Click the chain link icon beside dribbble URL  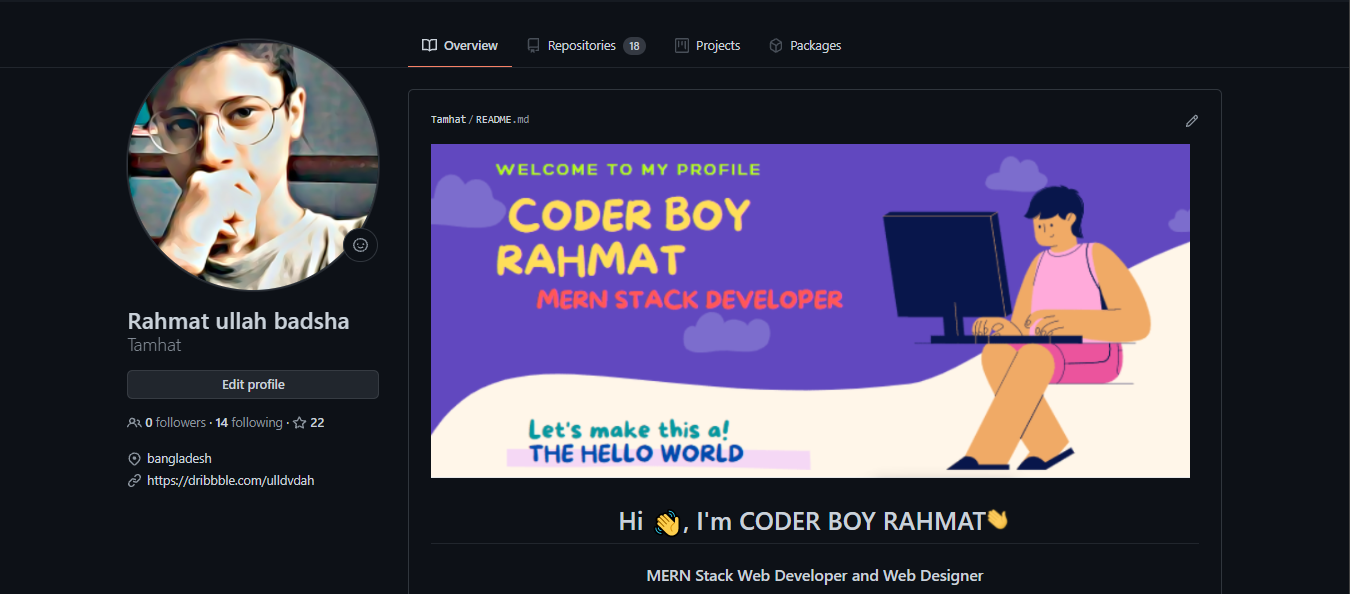pos(134,481)
